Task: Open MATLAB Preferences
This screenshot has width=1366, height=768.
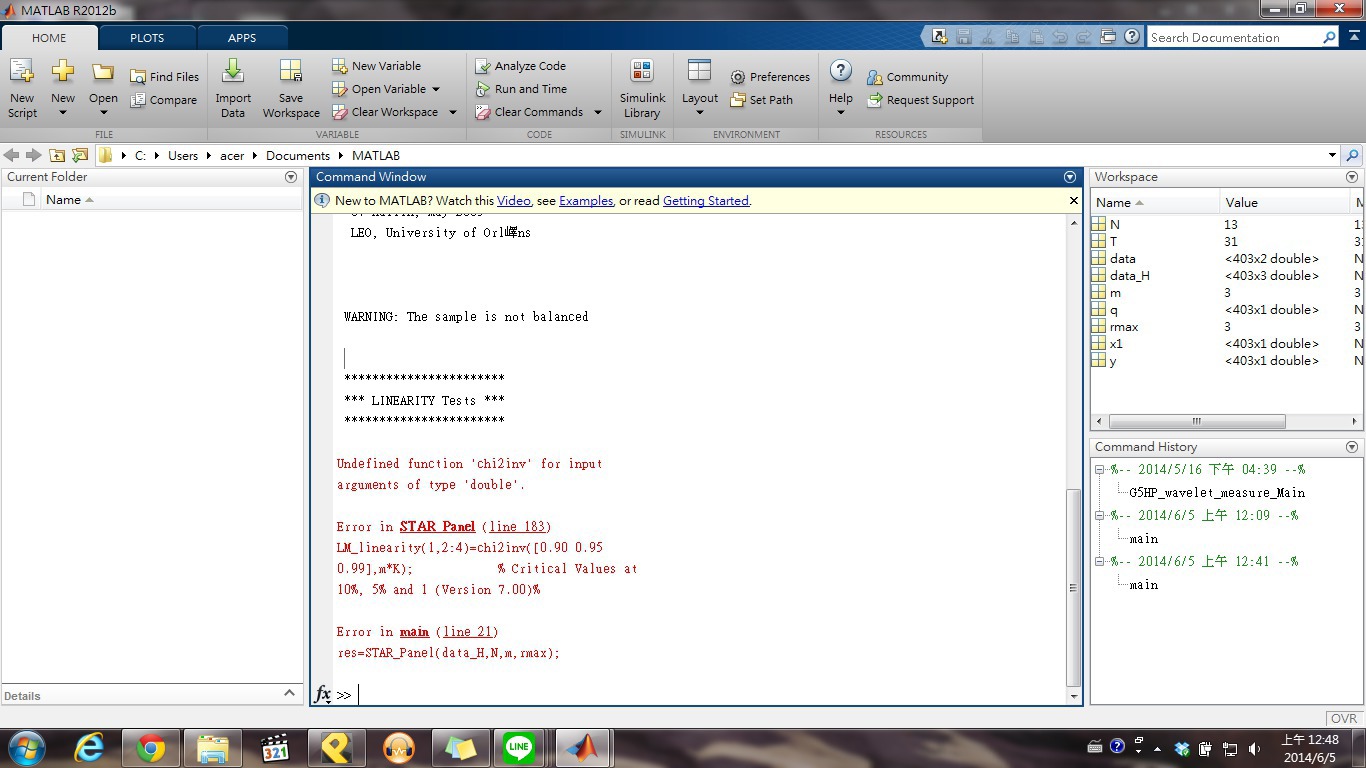Action: pos(770,77)
